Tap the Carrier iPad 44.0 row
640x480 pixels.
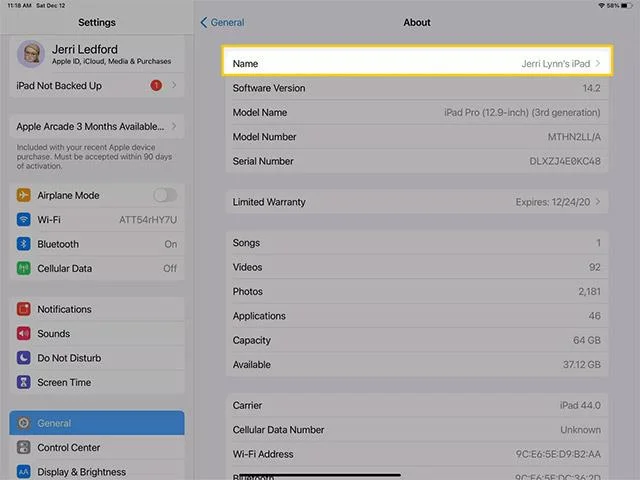(x=417, y=405)
